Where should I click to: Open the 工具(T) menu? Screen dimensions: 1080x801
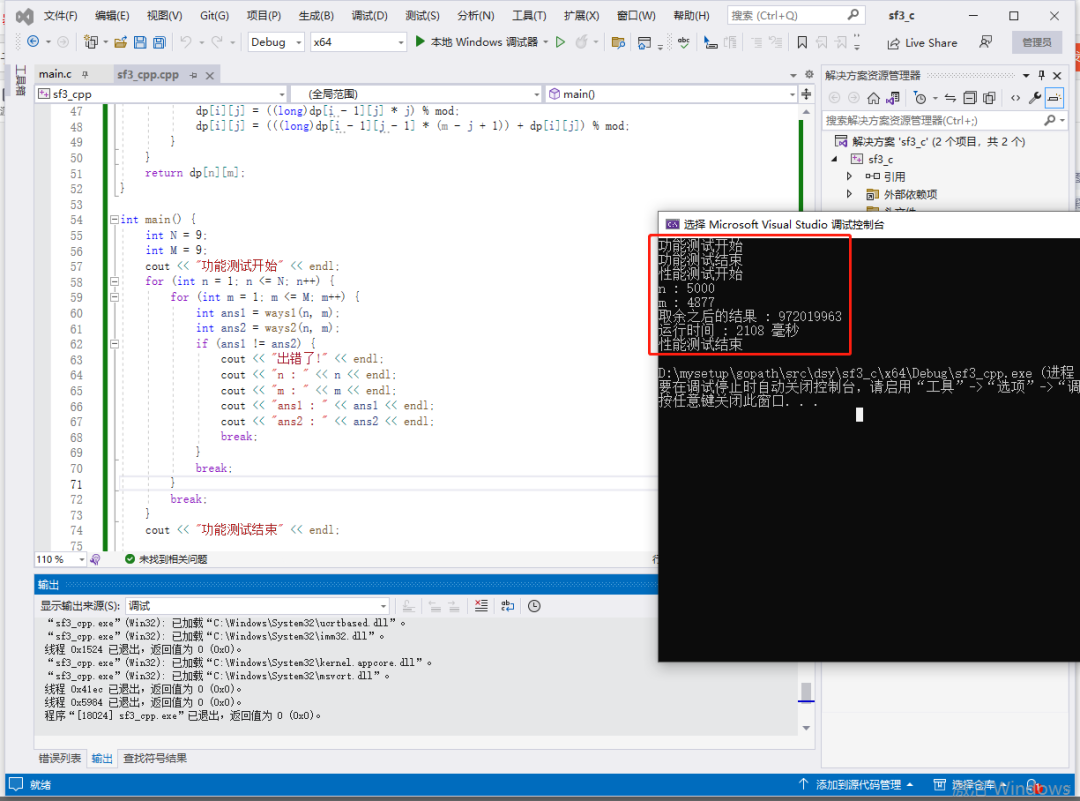pyautogui.click(x=529, y=15)
